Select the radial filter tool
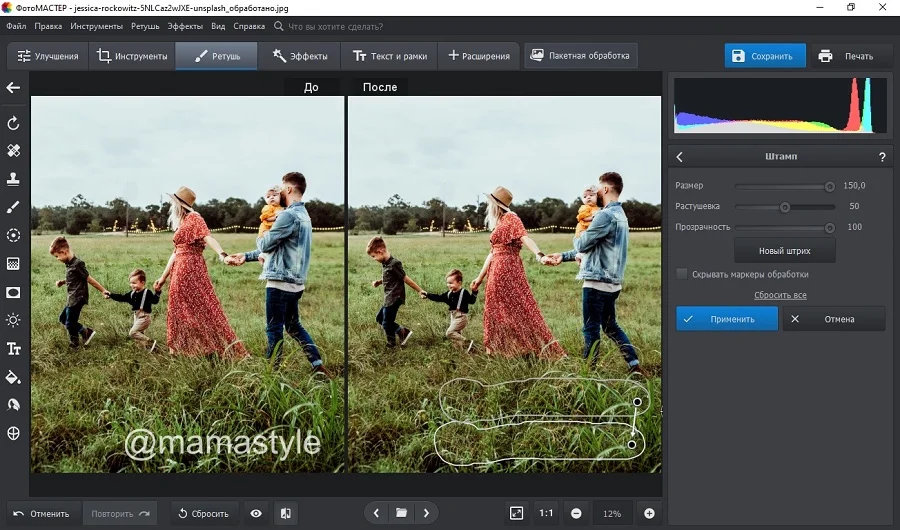Viewport: 900px width, 530px height. click(x=14, y=235)
